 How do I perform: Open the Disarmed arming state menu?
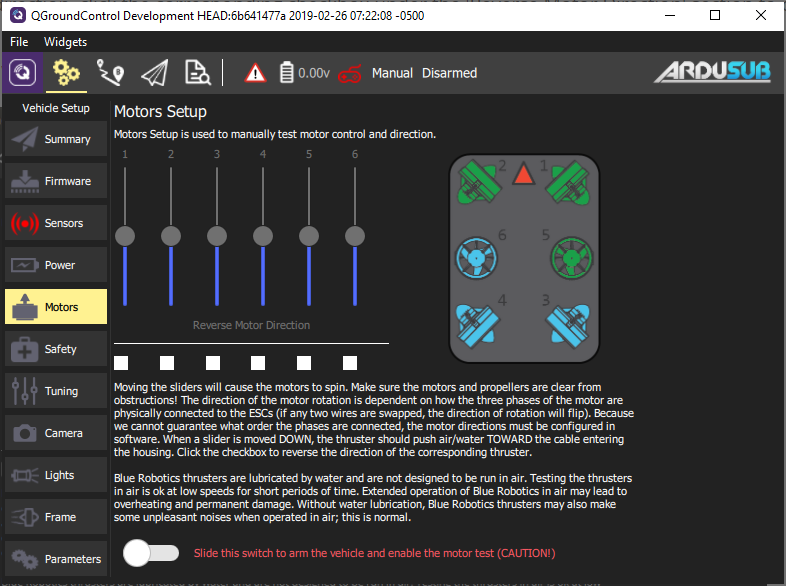point(449,73)
